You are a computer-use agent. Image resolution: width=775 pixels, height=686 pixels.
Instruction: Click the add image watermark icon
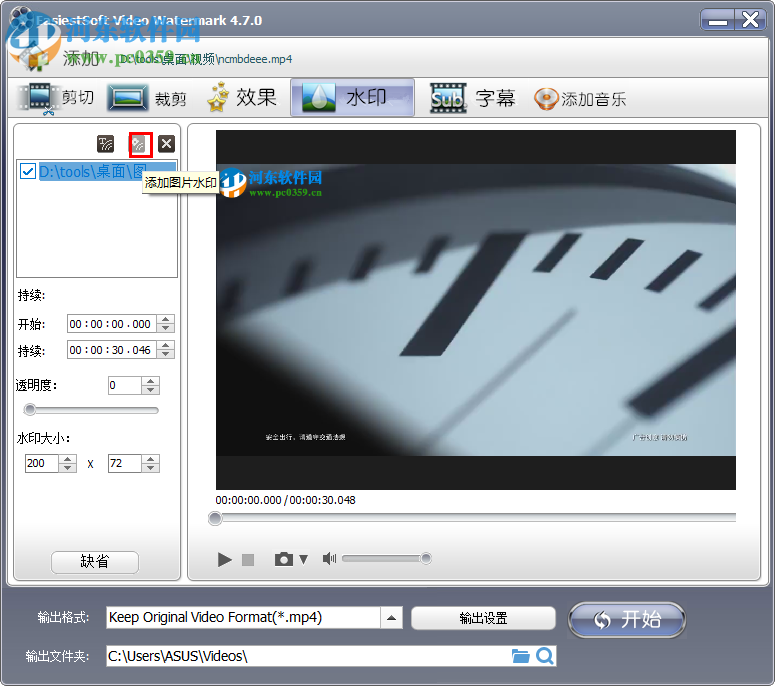coord(138,144)
